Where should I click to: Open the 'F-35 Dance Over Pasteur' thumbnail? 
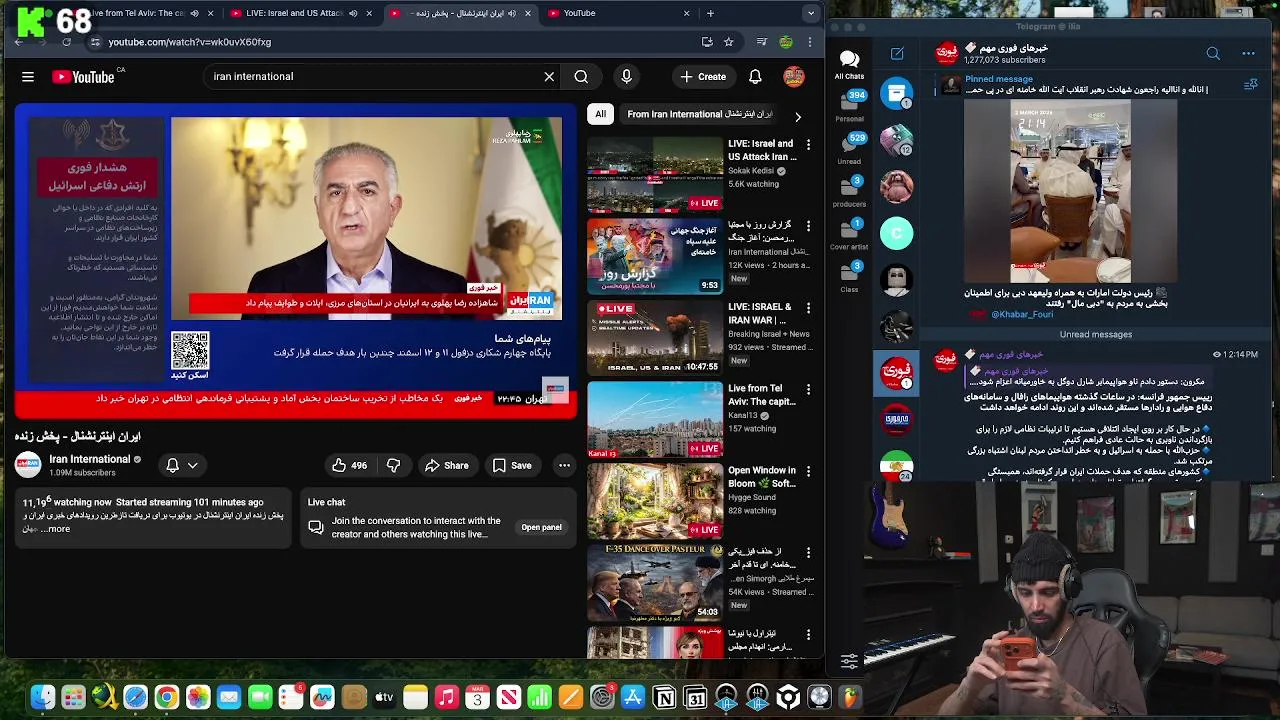[x=654, y=581]
